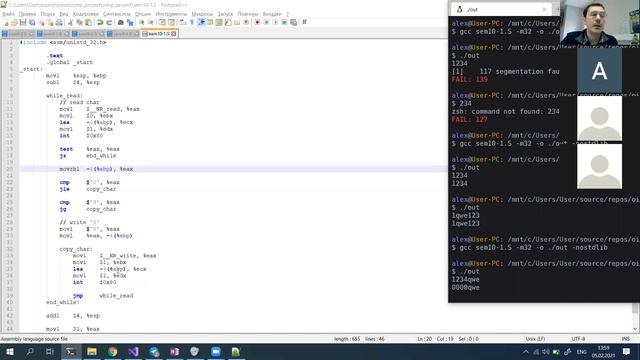The width and height of the screenshot is (640, 360).
Task: Click the Save All toolbar icon
Action: [x=32, y=22]
